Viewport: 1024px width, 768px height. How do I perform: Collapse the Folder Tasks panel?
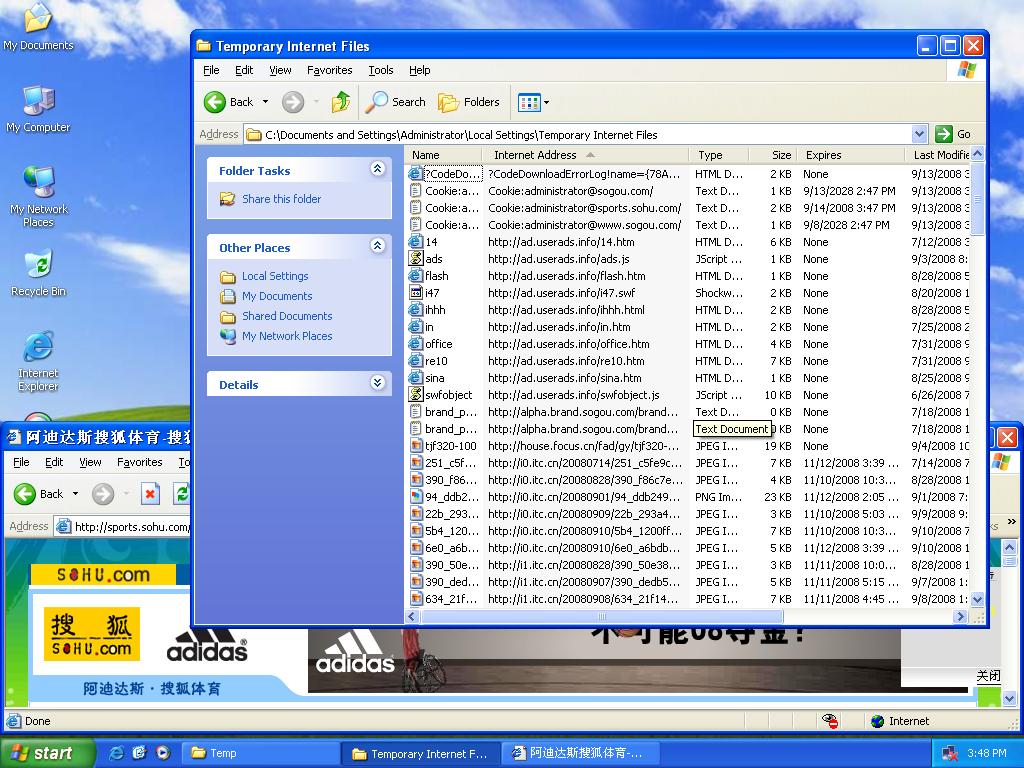click(377, 170)
